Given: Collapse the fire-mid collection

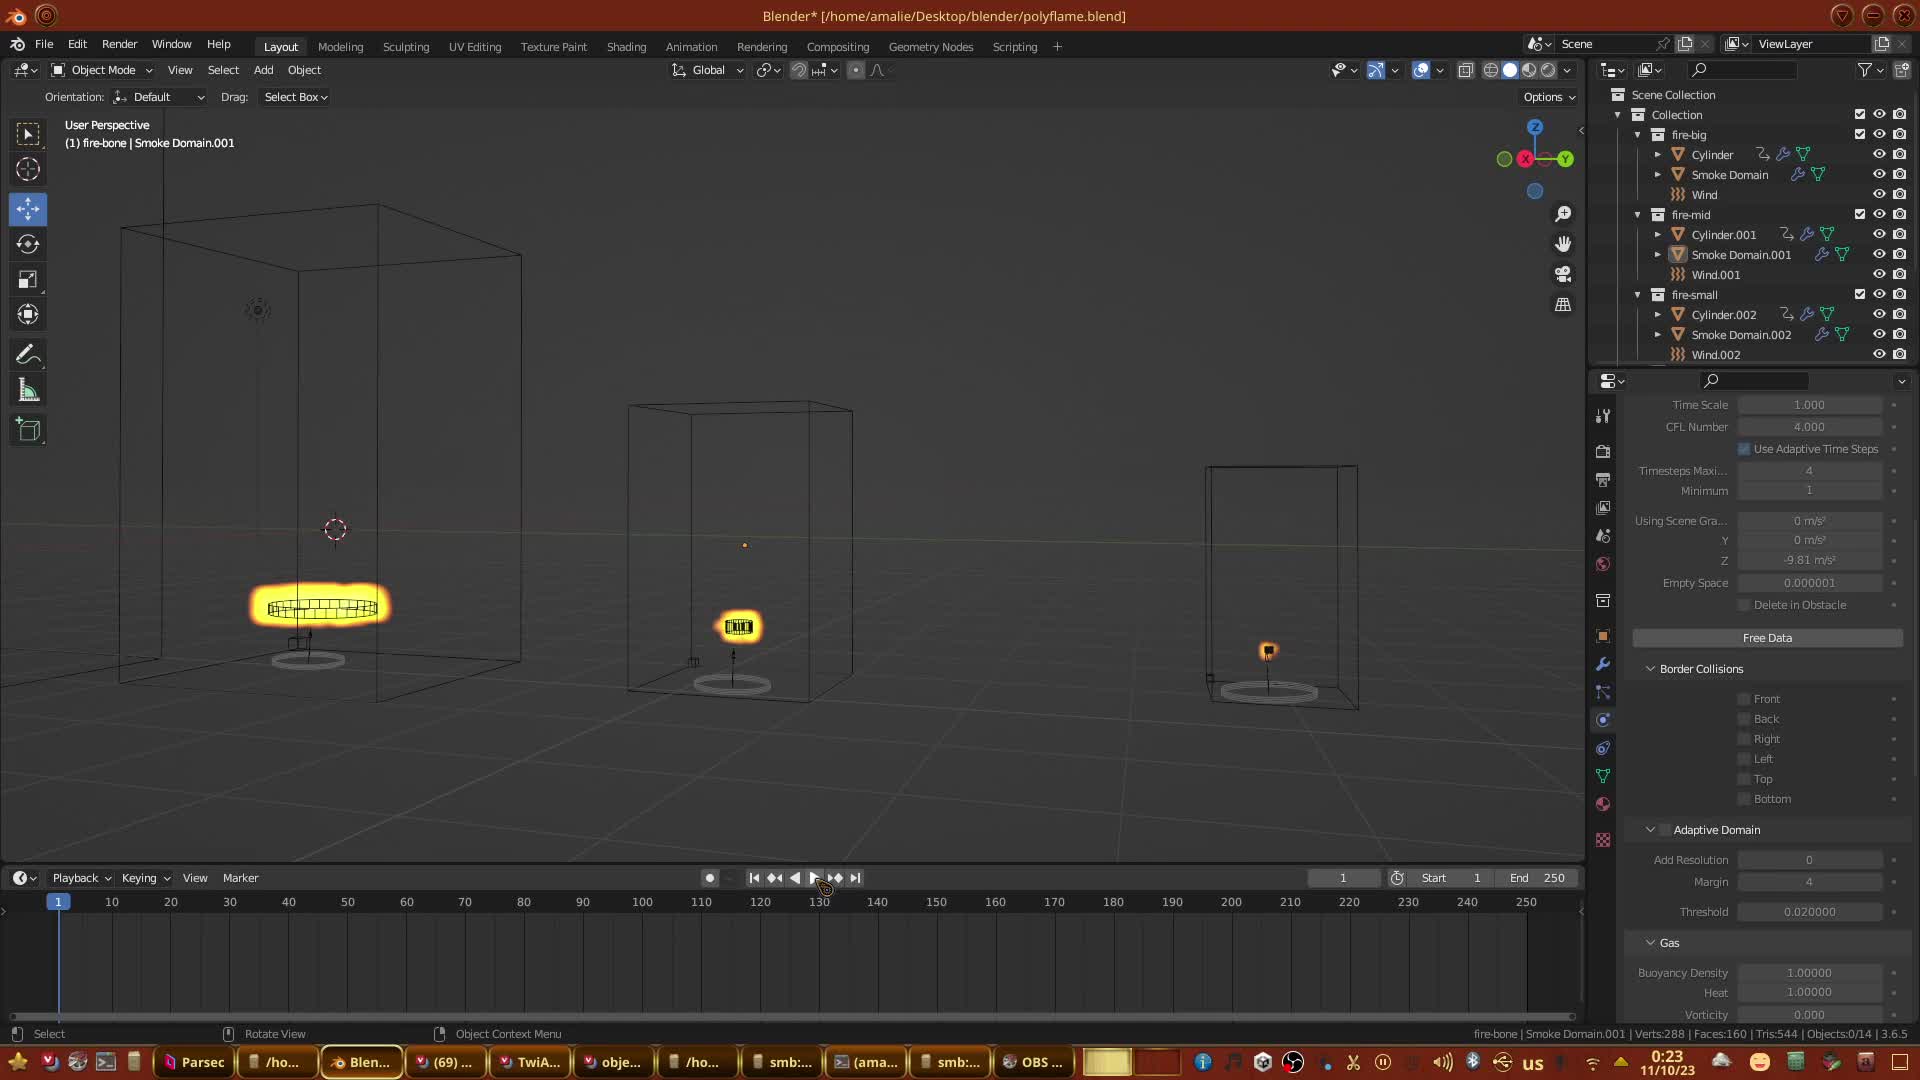Looking at the screenshot, I should pyautogui.click(x=1638, y=215).
